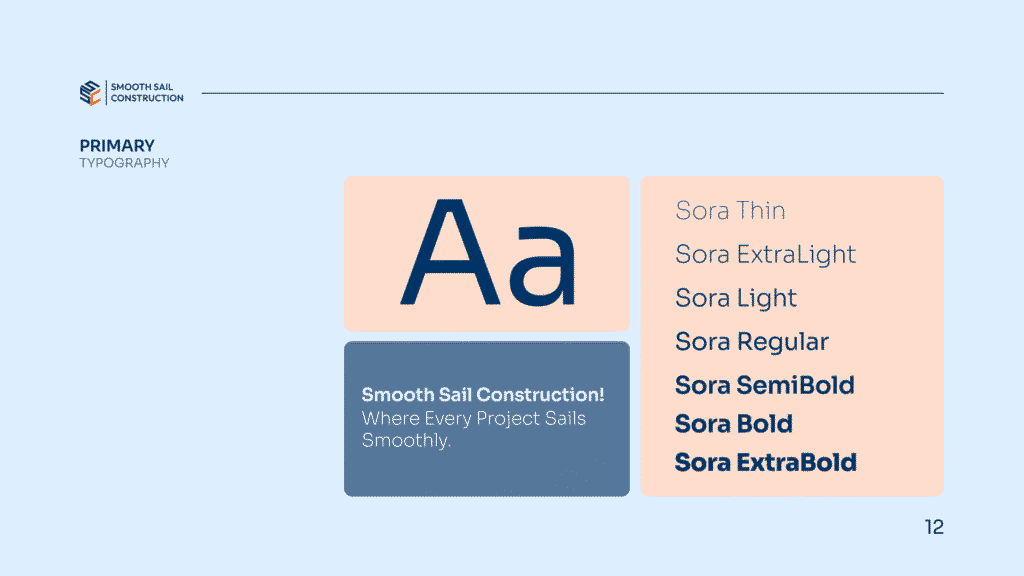Choose the Sora Thin font weight
Image resolution: width=1024 pixels, height=576 pixels.
click(730, 211)
